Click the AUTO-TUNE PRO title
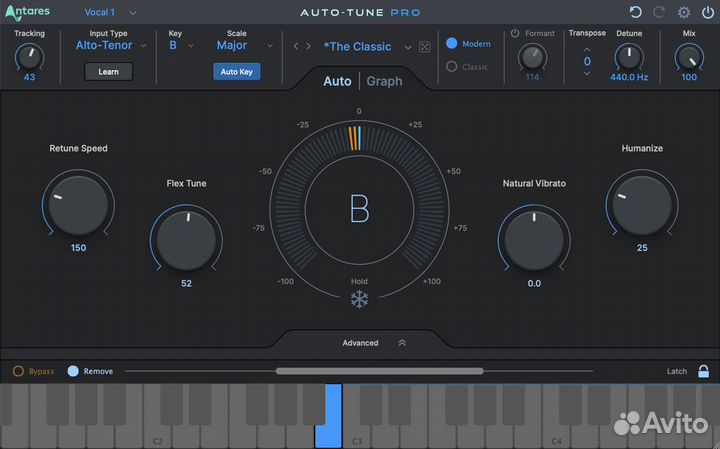This screenshot has width=720, height=449. [360, 12]
